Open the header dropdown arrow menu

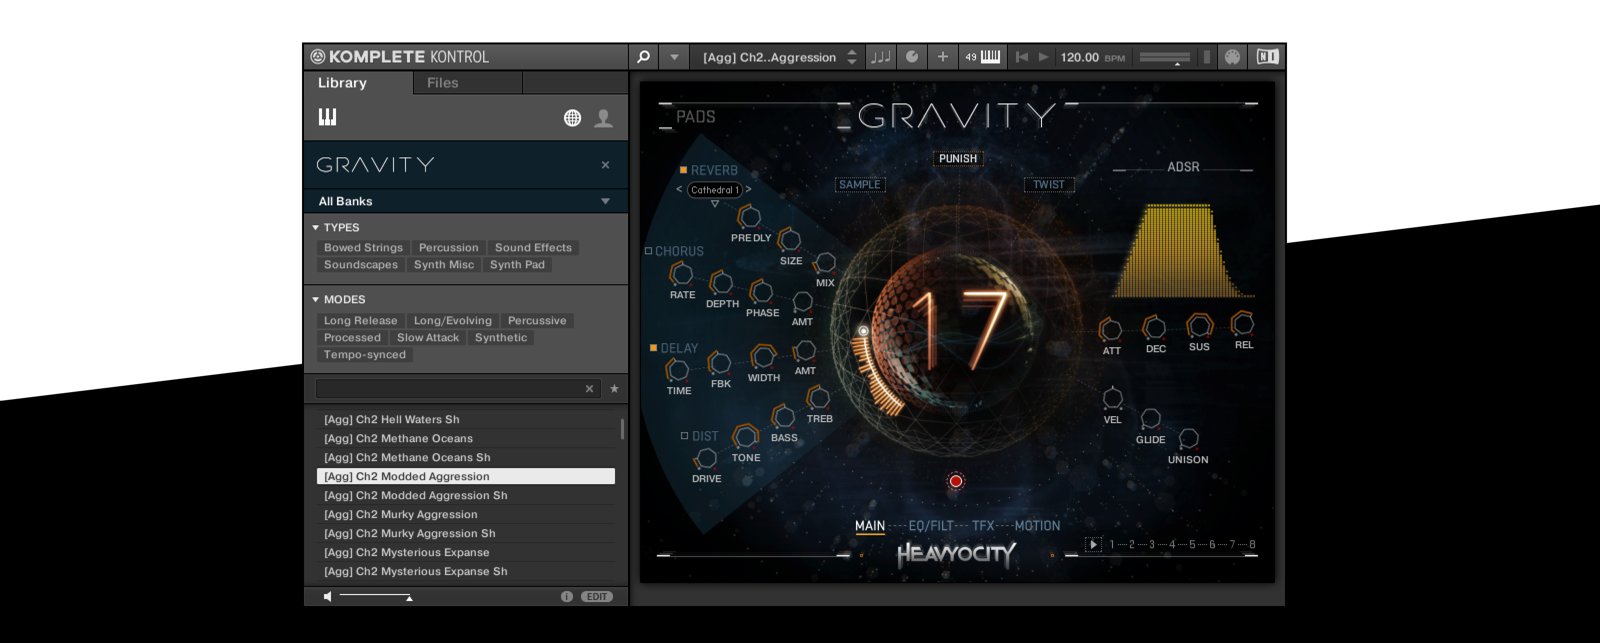(x=674, y=57)
